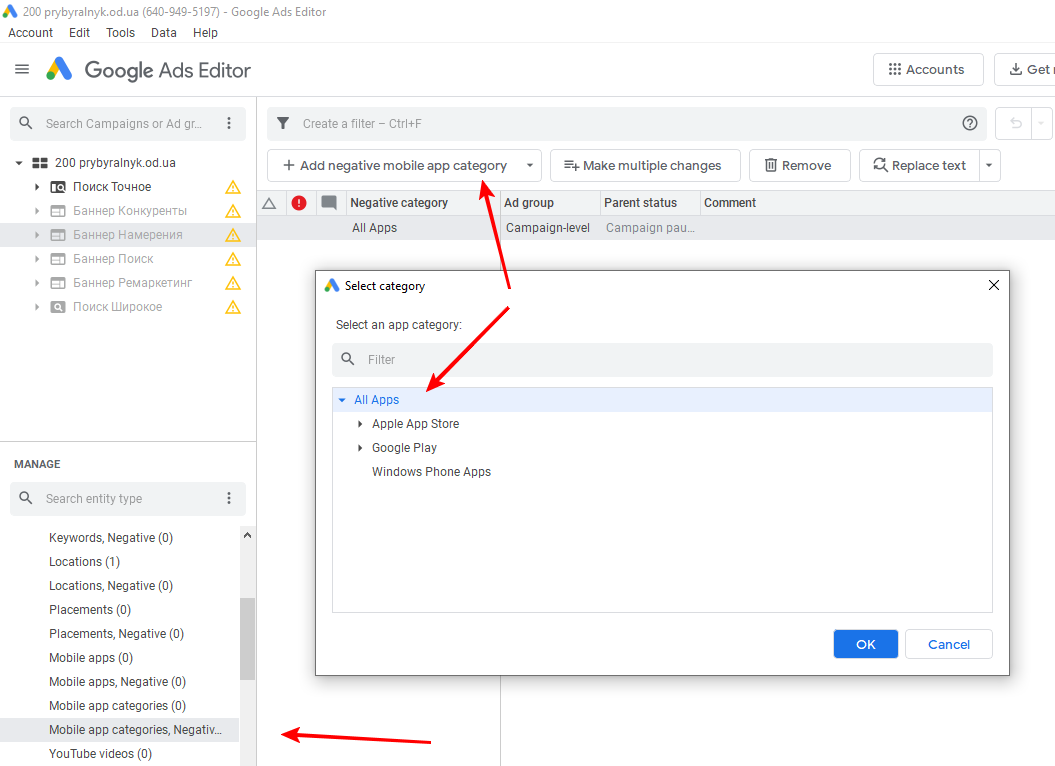Open campaign search options three-dot menu
The image size is (1055, 766).
point(229,123)
